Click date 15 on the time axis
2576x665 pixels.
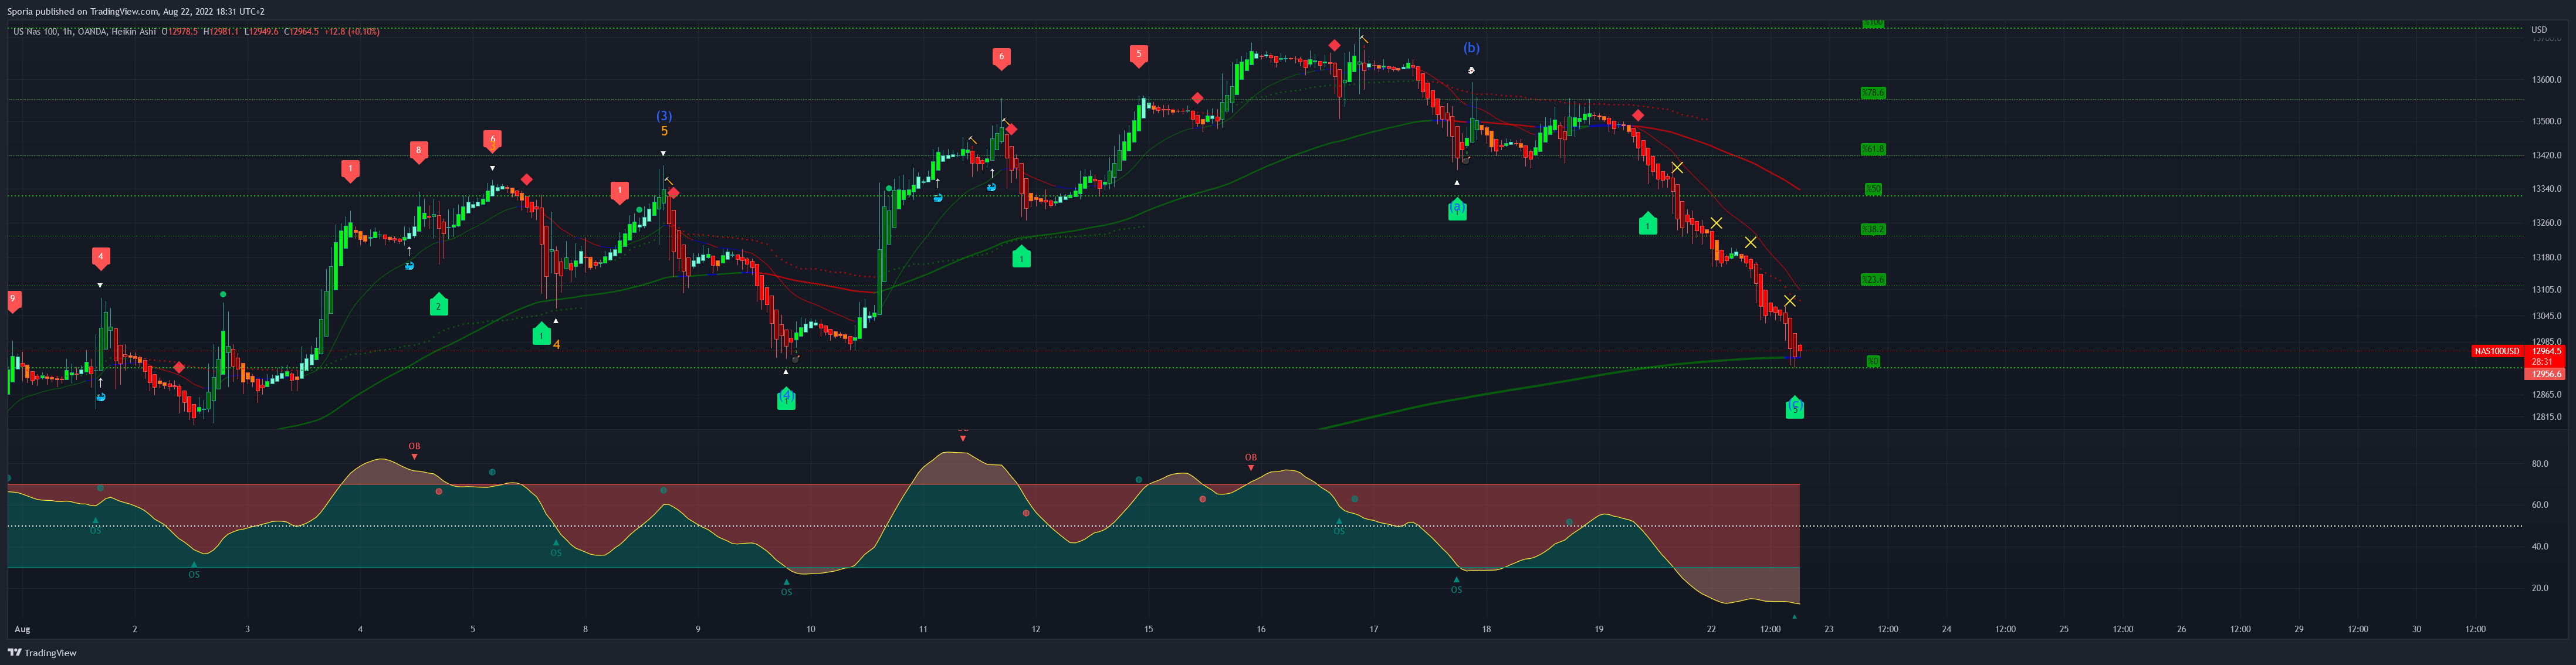click(1149, 630)
